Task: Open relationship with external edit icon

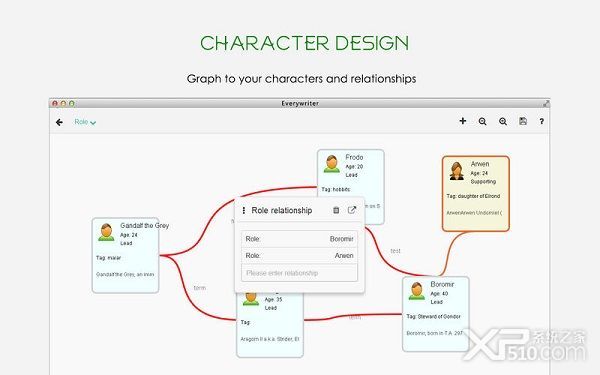Action: coord(352,210)
